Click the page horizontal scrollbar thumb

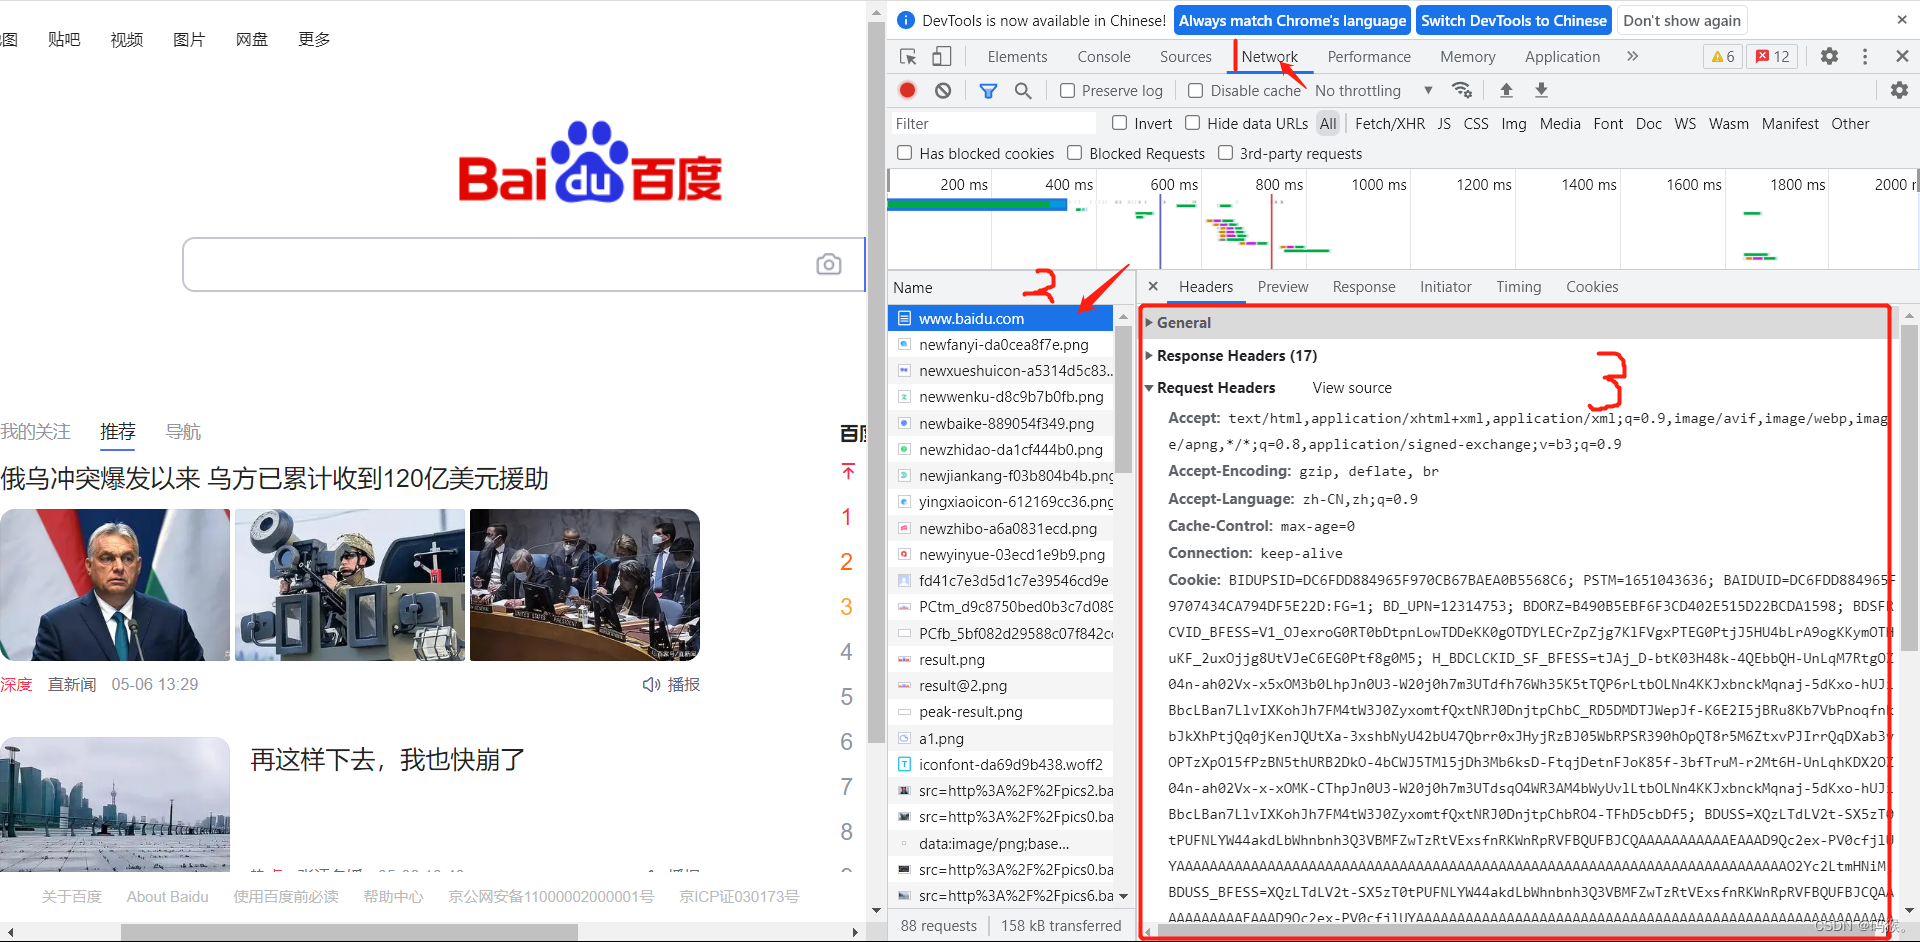(x=349, y=932)
